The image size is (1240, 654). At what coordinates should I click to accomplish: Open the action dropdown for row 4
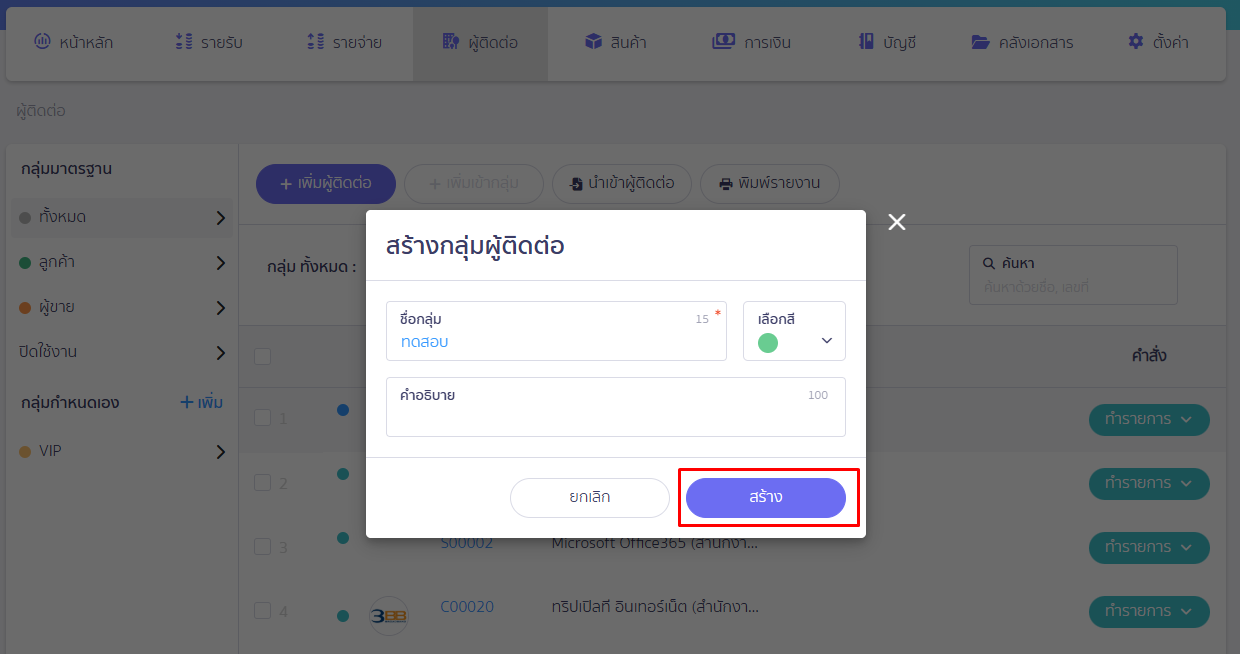1148,611
